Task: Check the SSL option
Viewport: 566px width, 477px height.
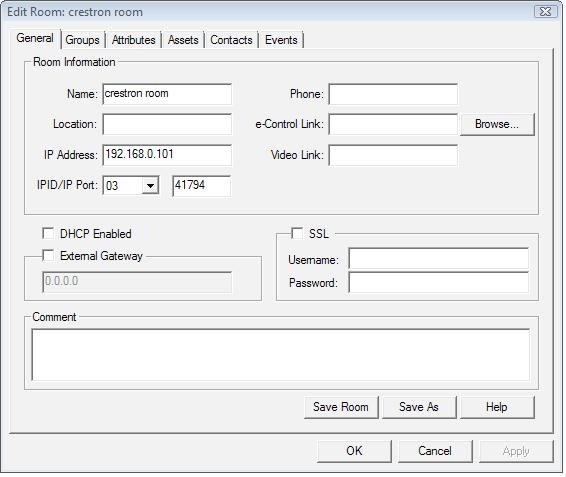Action: 297,233
